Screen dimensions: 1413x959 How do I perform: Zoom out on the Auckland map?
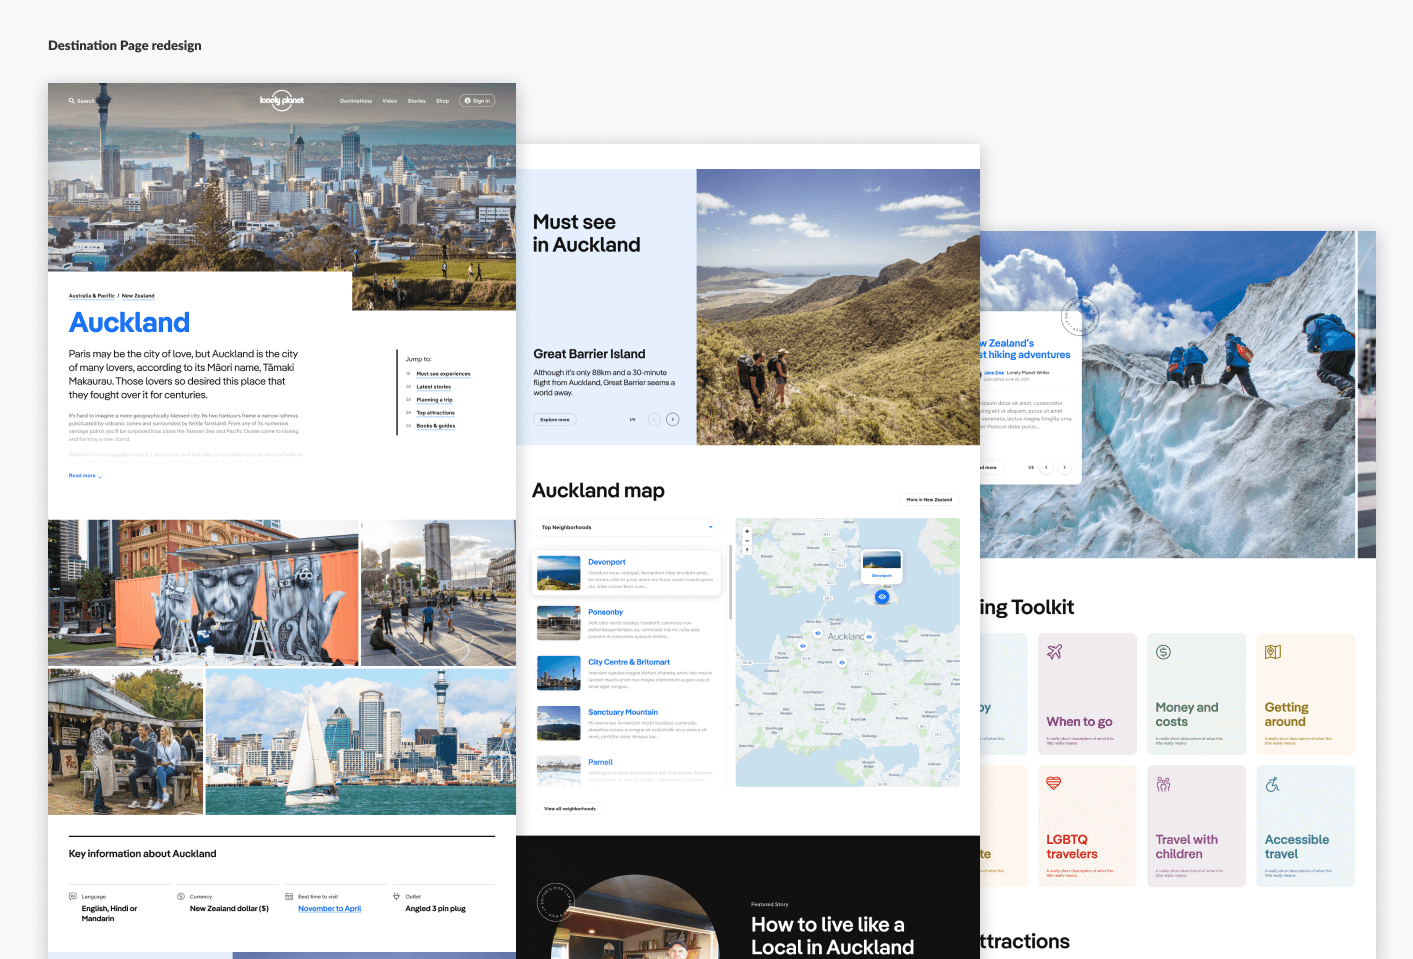[x=747, y=541]
